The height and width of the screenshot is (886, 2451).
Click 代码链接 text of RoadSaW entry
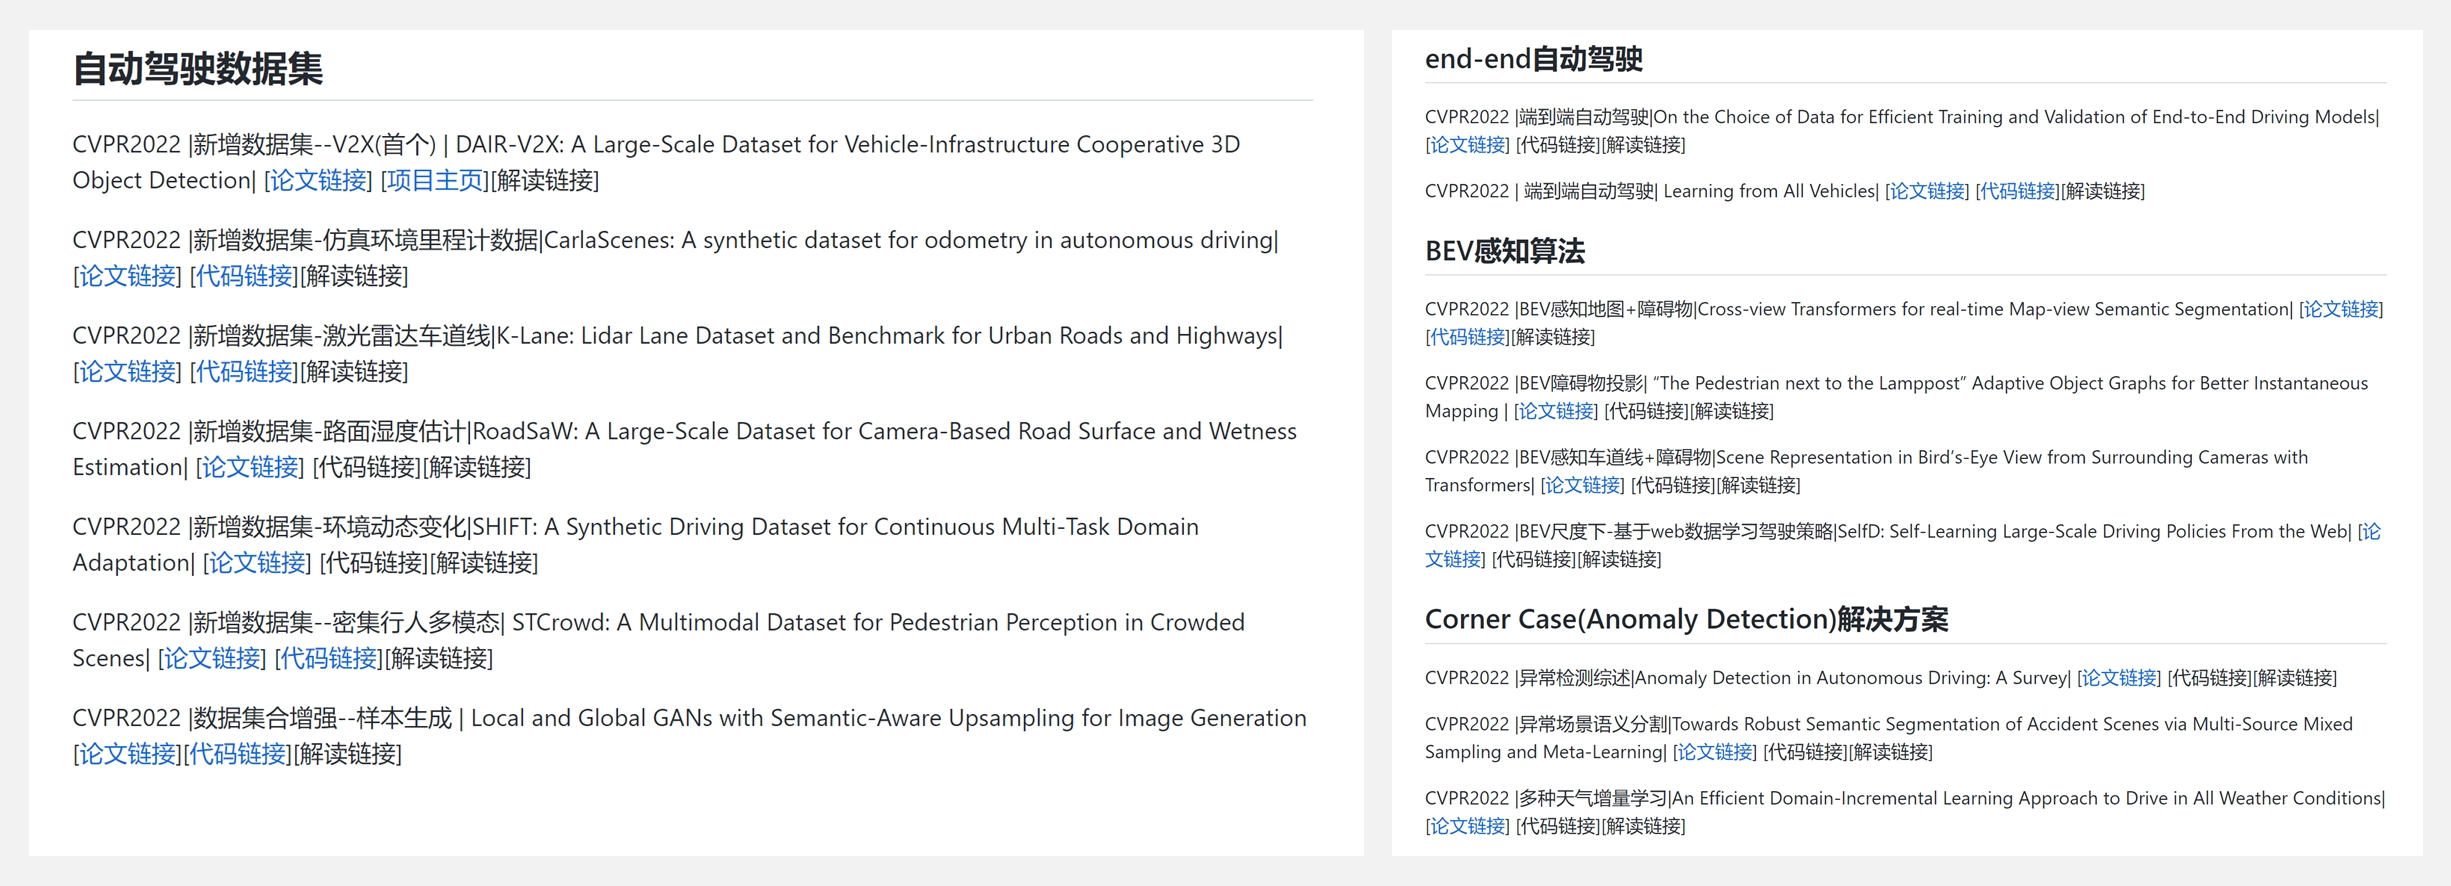[x=367, y=467]
